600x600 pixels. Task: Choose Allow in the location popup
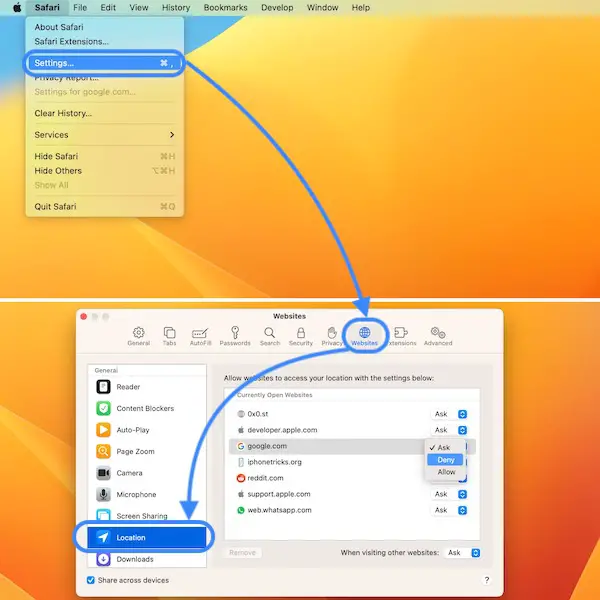click(x=446, y=472)
